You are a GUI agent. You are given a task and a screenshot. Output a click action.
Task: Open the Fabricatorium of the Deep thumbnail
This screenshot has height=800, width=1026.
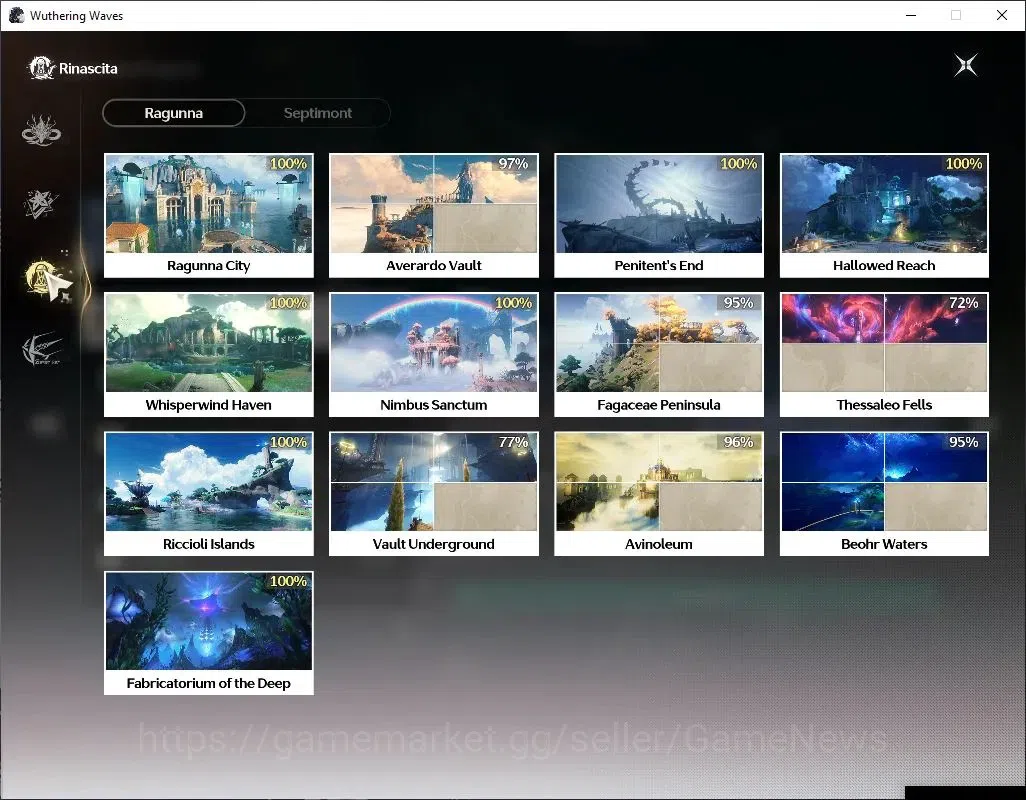[209, 633]
